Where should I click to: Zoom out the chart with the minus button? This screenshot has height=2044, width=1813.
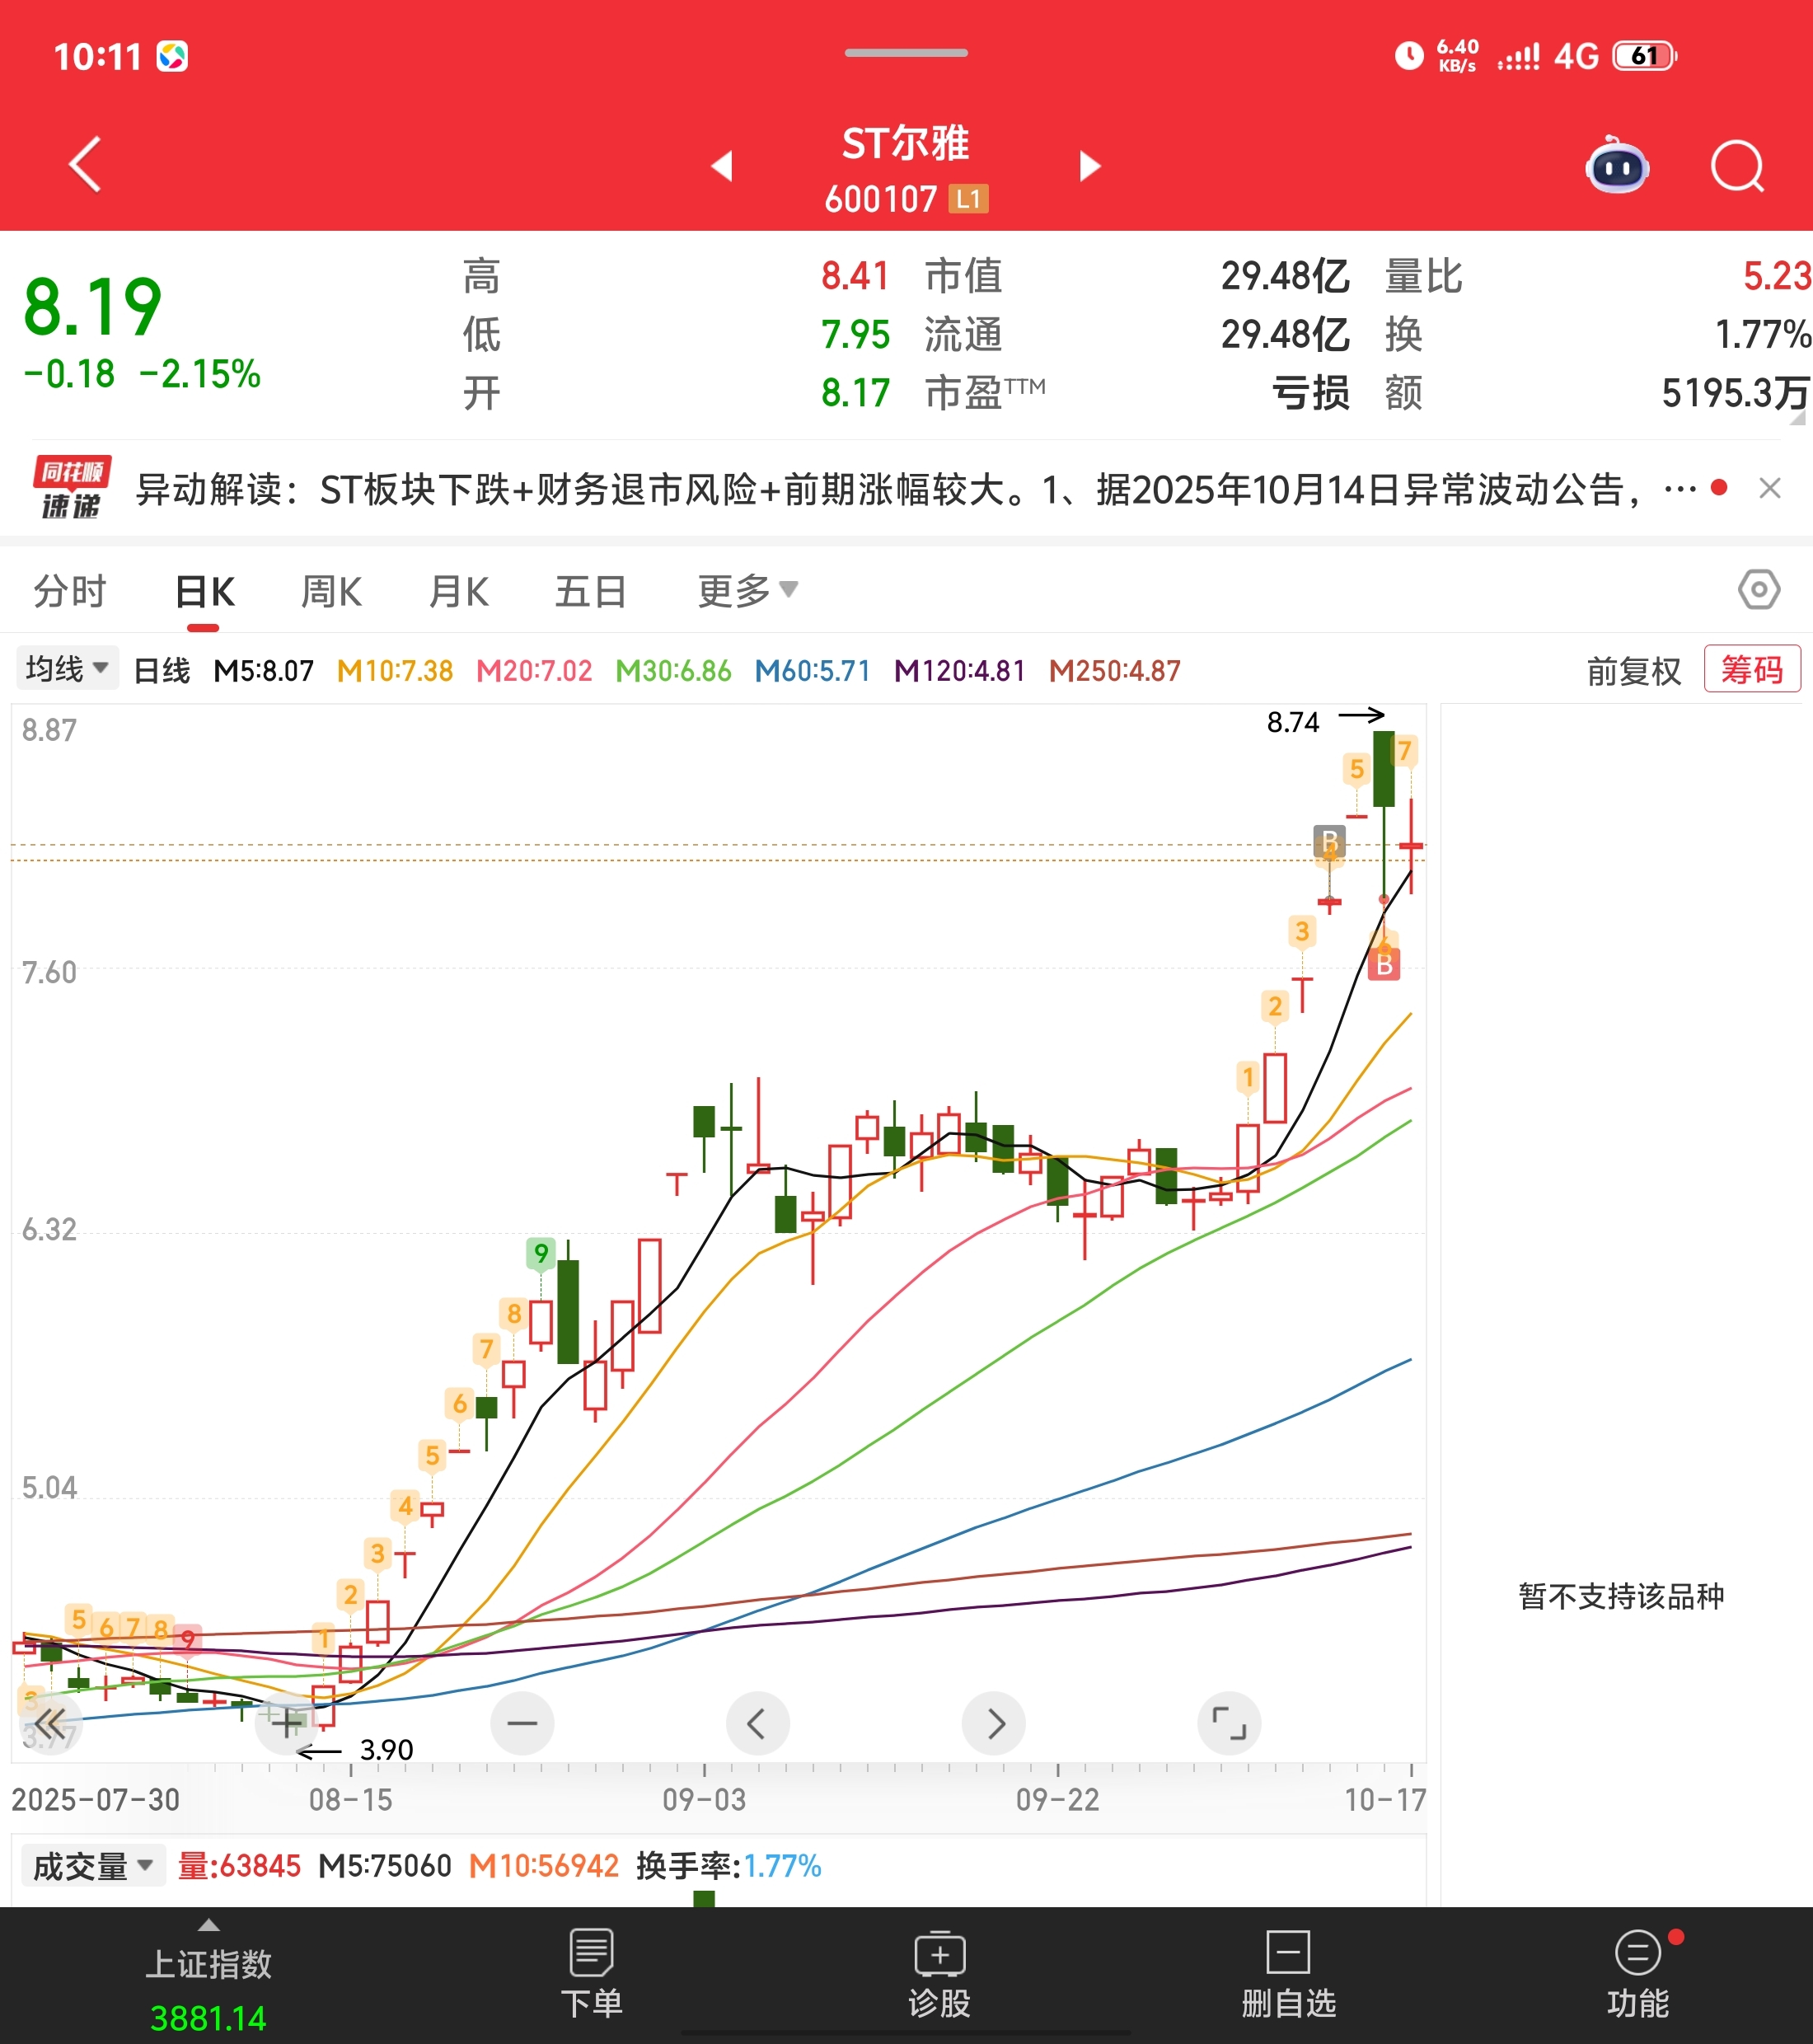pos(522,1723)
